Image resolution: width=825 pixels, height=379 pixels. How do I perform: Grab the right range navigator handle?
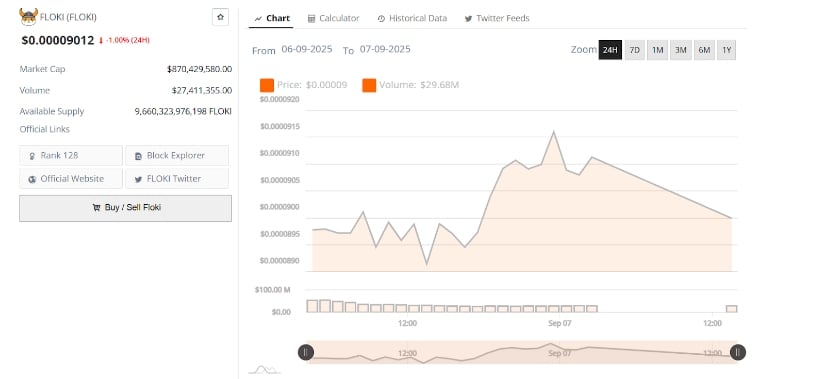737,352
